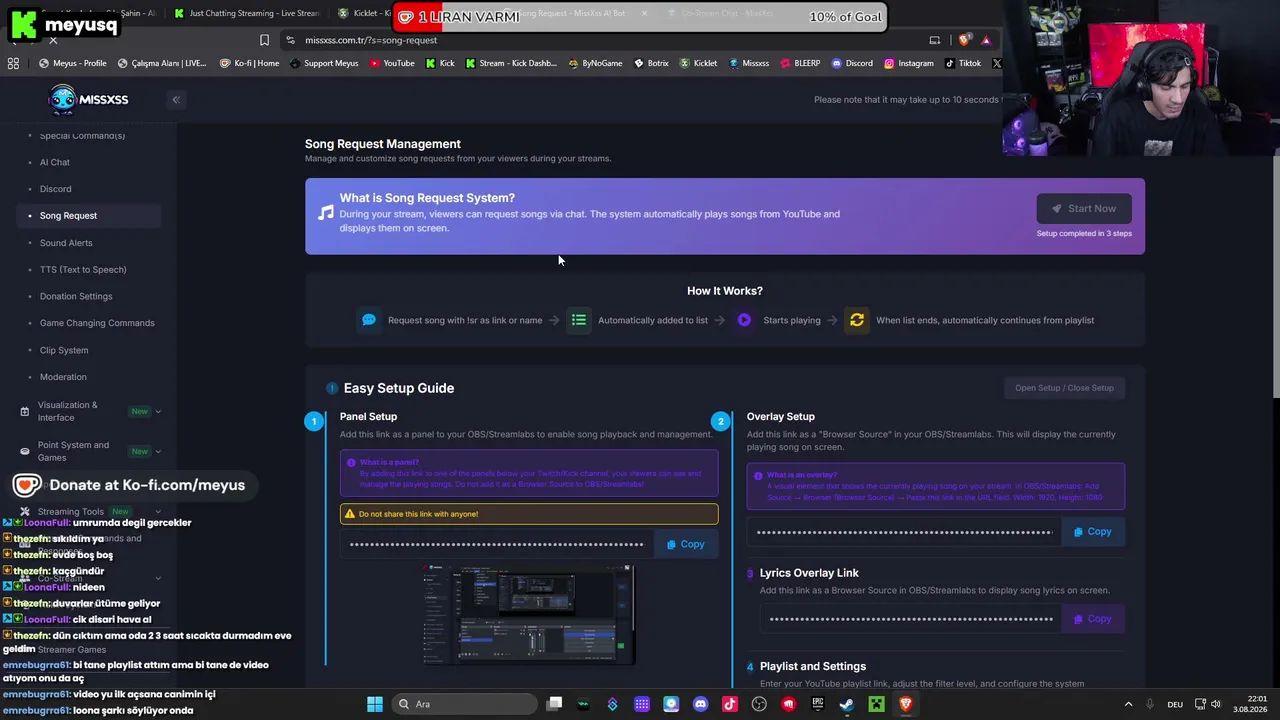Open the Just Chatting Streaming browser tab
Screen dimensions: 1280x720
tap(246, 13)
